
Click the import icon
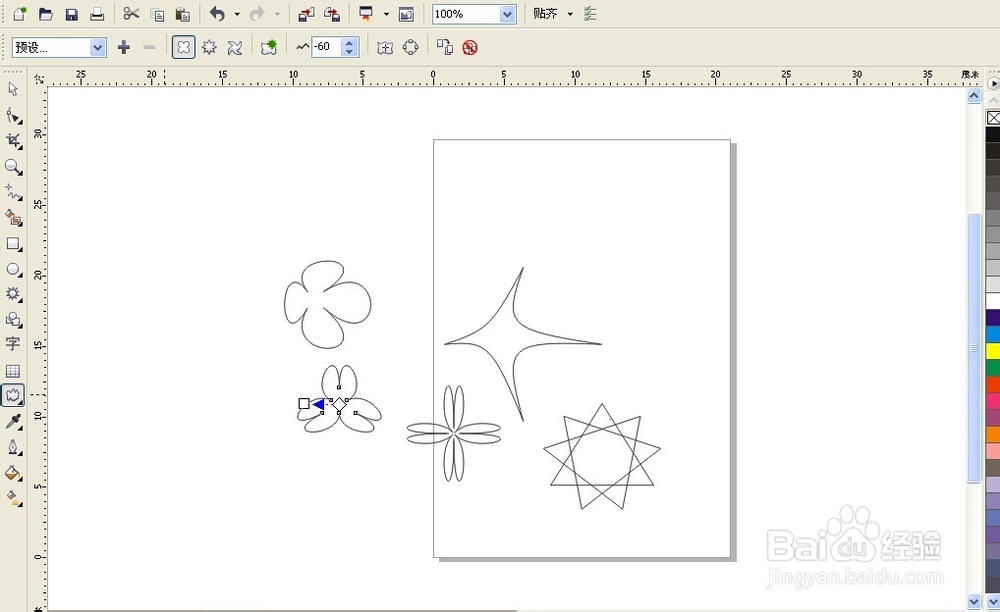(306, 13)
